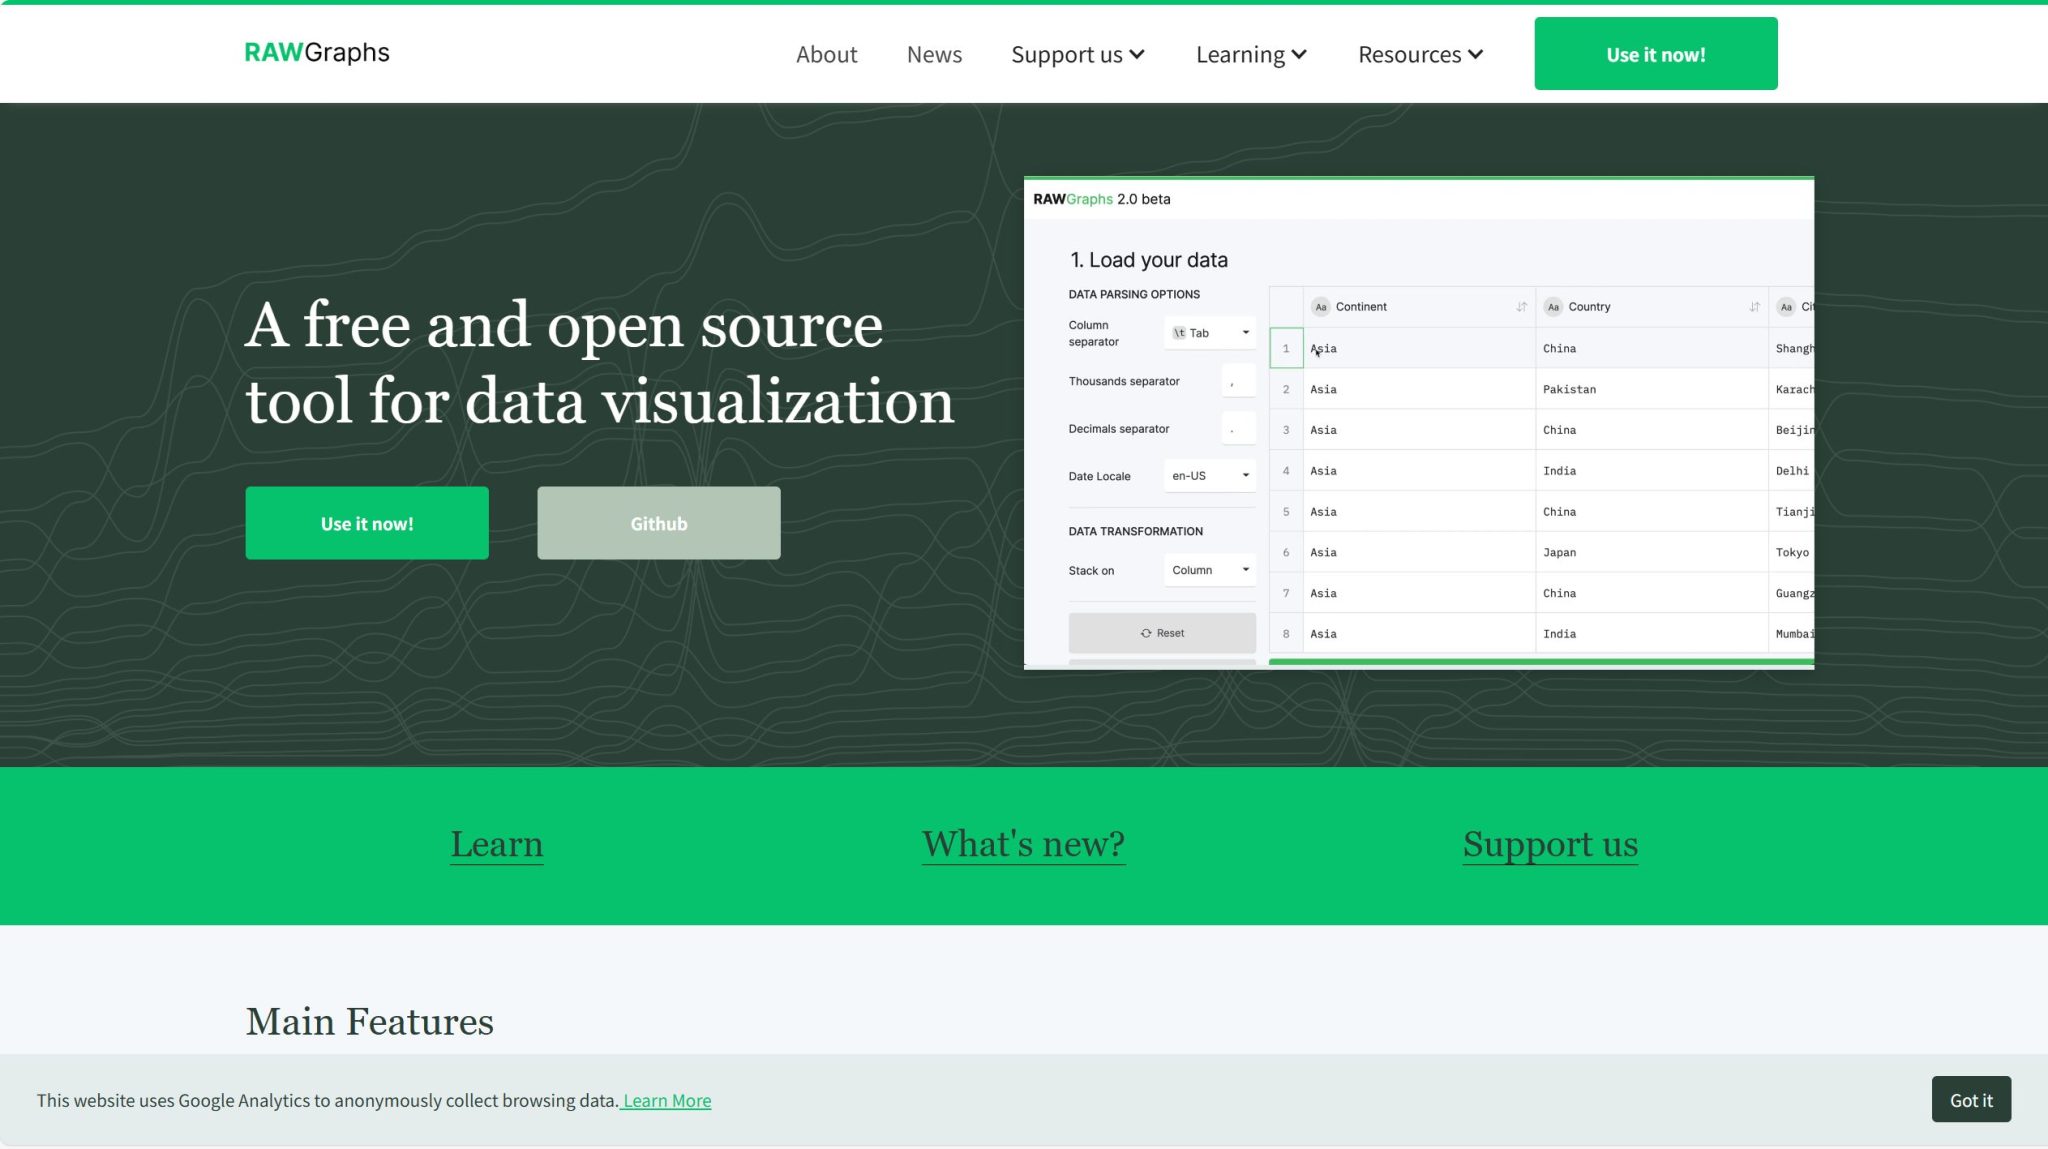This screenshot has height=1149, width=2048.
Task: Click Use it now in header
Action: 1655,54
